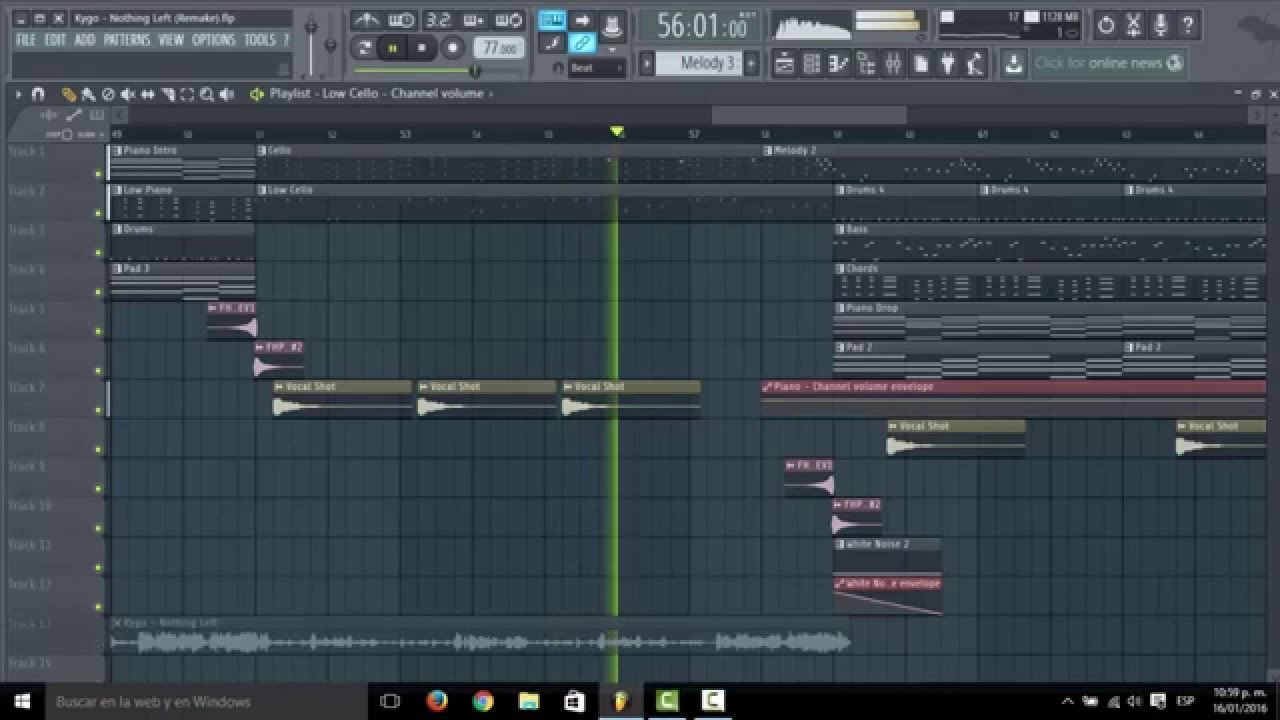Mute Track 1 using its green light

pos(98,173)
